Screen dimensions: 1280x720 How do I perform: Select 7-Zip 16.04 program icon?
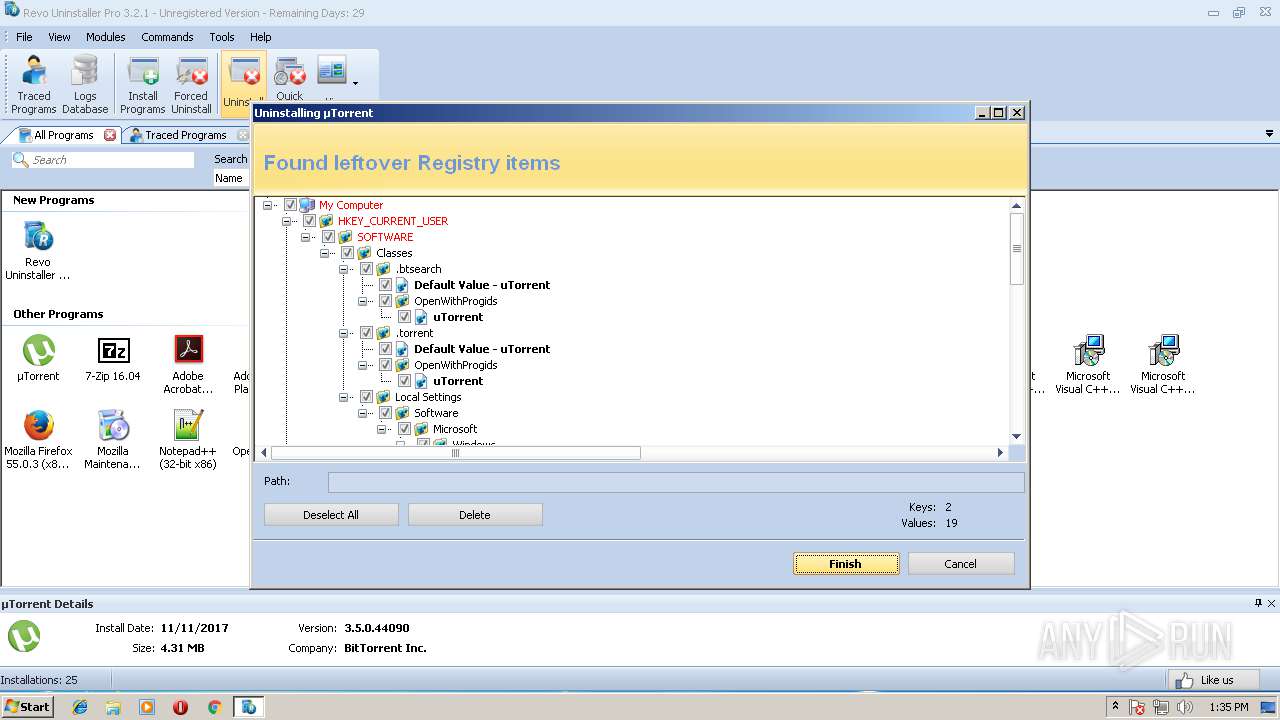113,359
